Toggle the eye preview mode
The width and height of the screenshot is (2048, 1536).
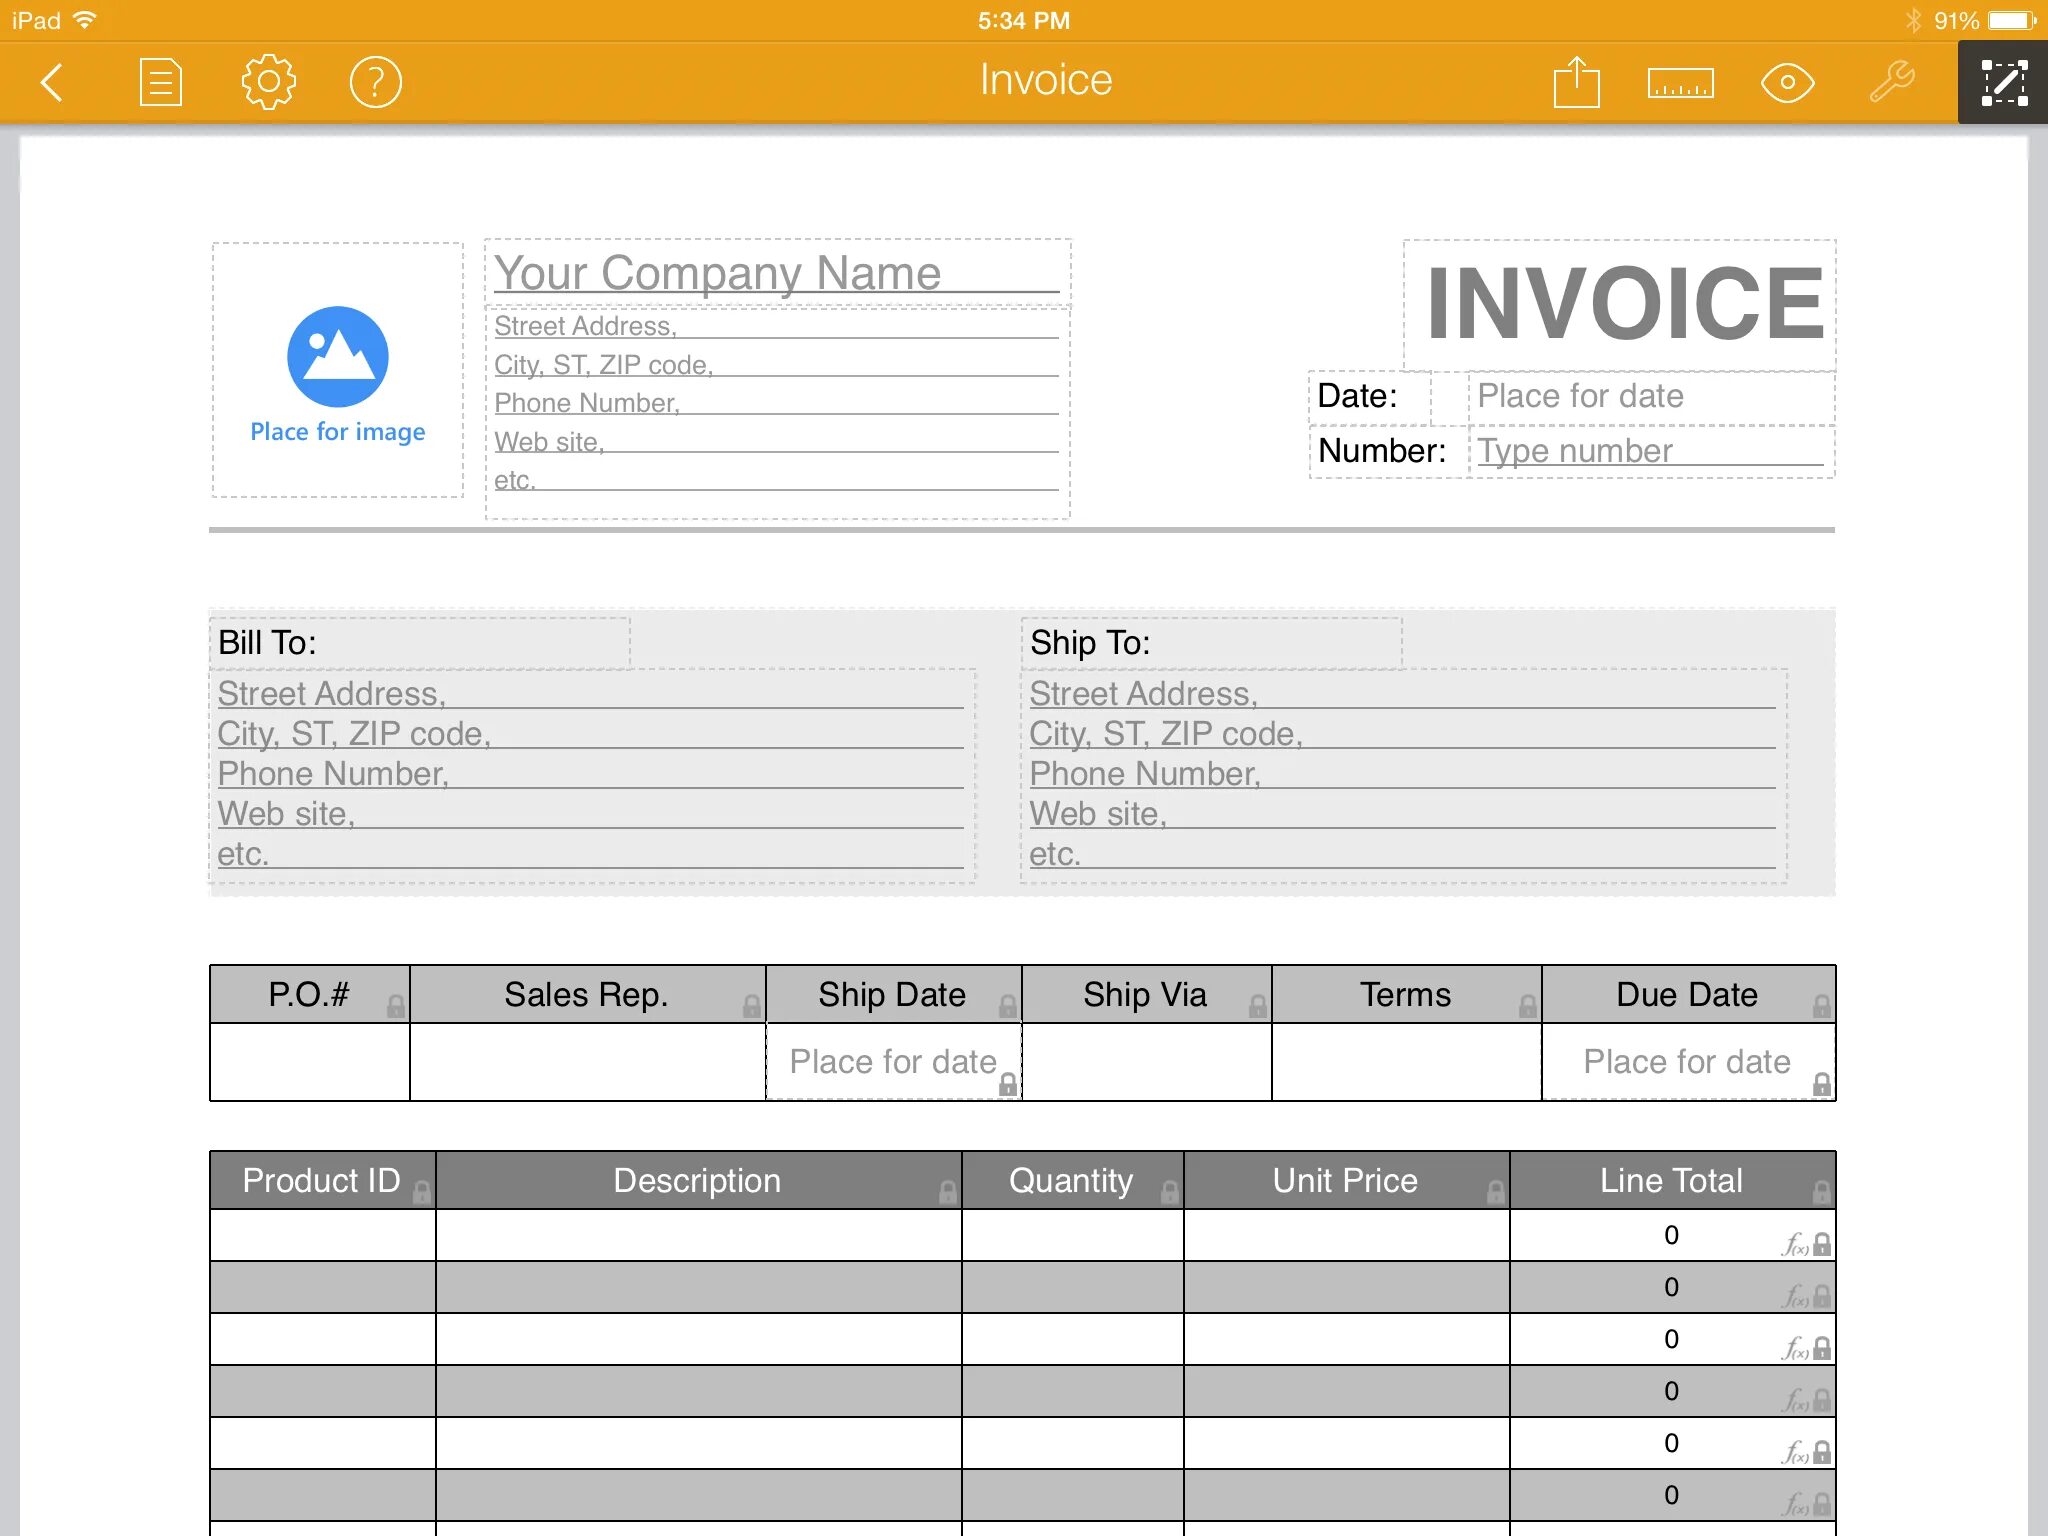click(x=1787, y=82)
